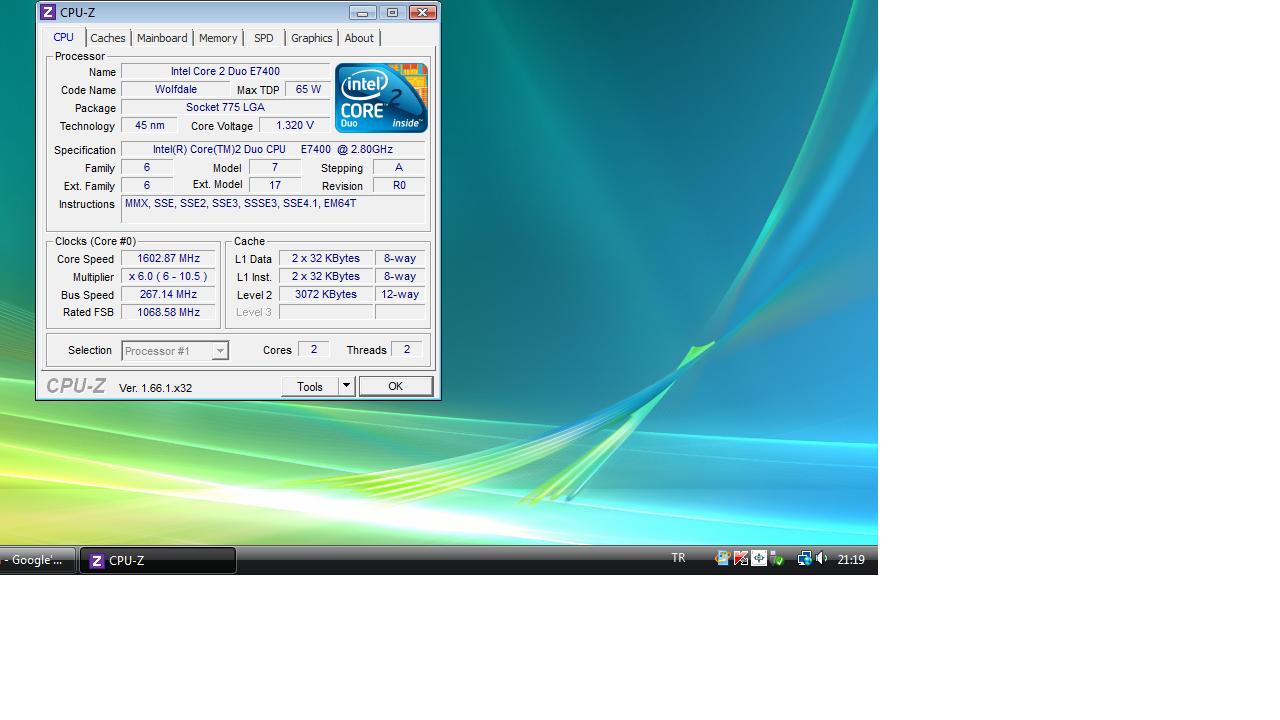Click the Threads count value
The height and width of the screenshot is (720, 1280).
406,350
